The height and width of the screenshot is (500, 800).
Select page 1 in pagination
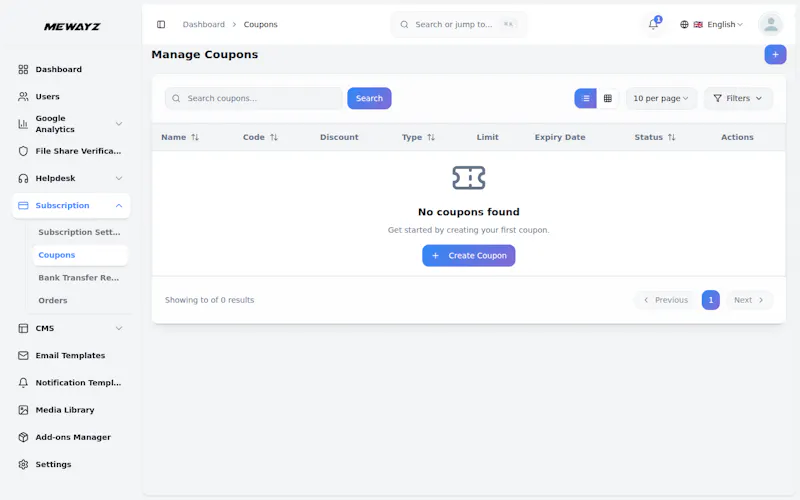[x=710, y=300]
